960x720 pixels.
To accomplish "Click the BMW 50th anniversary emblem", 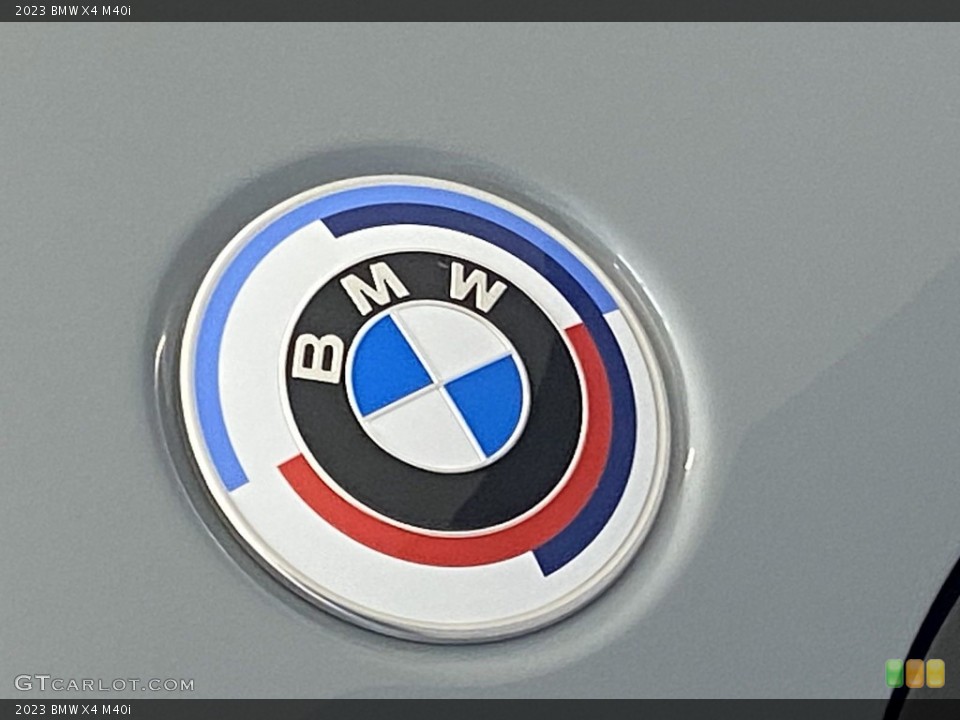I will pos(424,408).
